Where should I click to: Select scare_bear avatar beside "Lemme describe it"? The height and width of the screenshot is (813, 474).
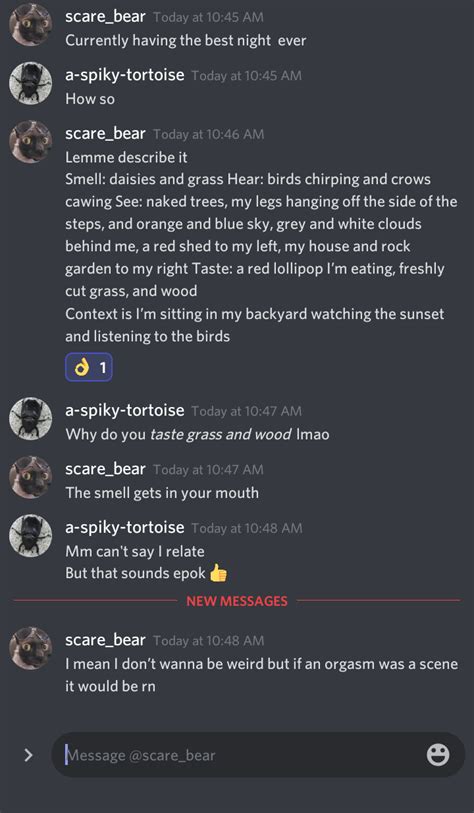click(31, 142)
